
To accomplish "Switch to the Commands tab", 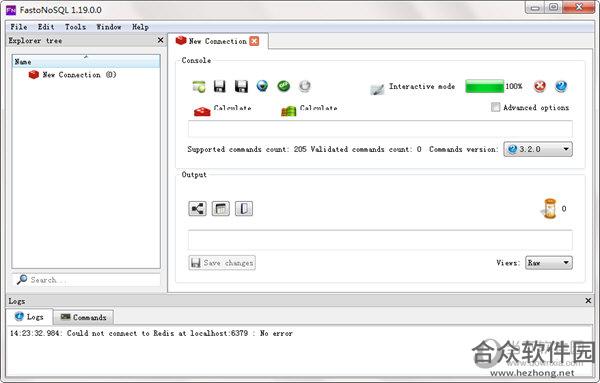I will [83, 318].
